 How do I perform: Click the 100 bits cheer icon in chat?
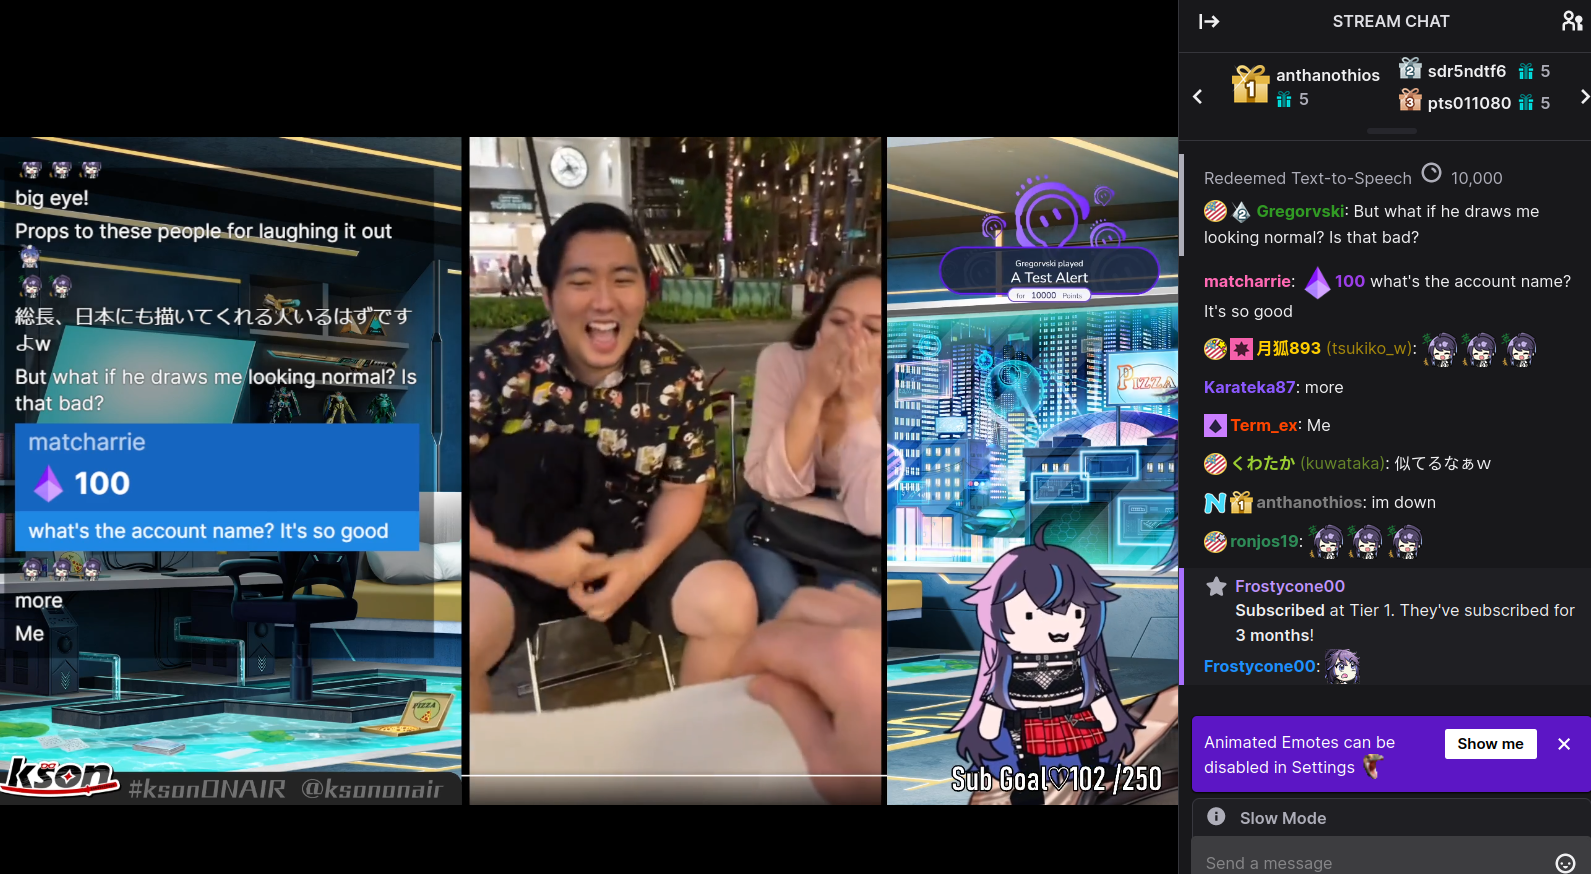1318,282
